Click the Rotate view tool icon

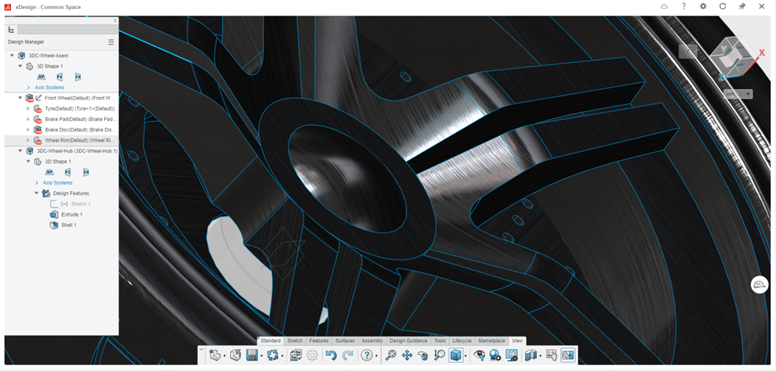pyautogui.click(x=423, y=355)
